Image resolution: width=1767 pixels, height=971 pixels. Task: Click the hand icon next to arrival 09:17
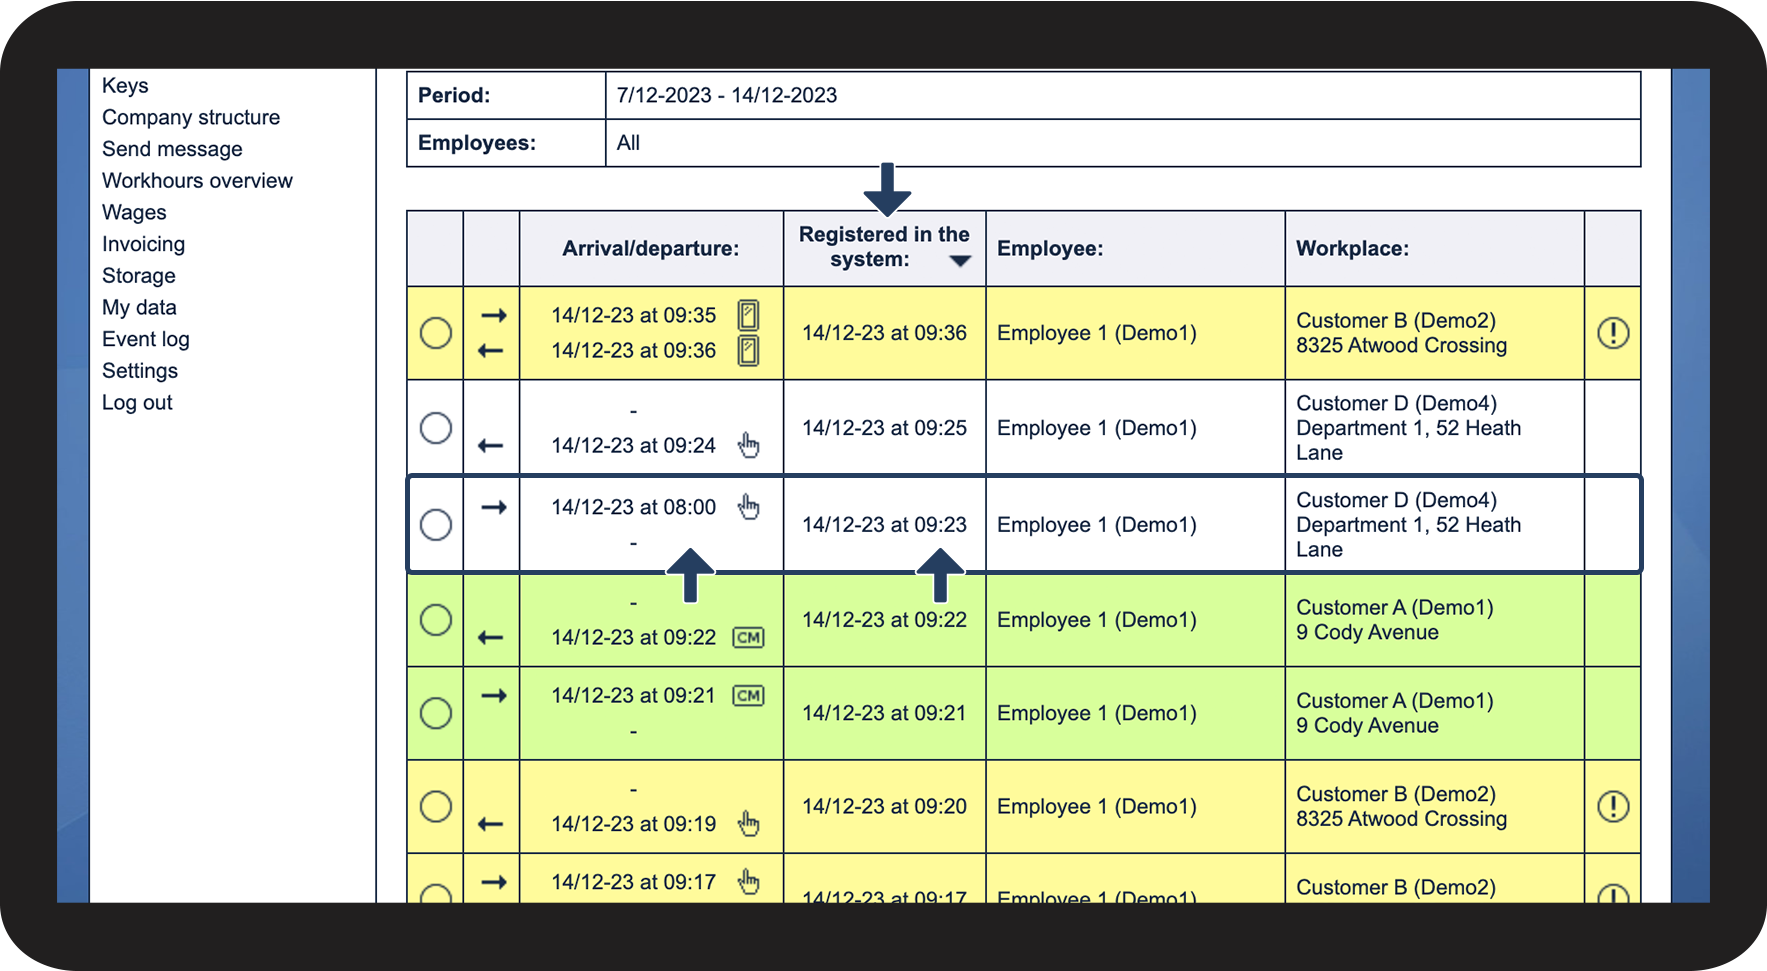(x=749, y=882)
